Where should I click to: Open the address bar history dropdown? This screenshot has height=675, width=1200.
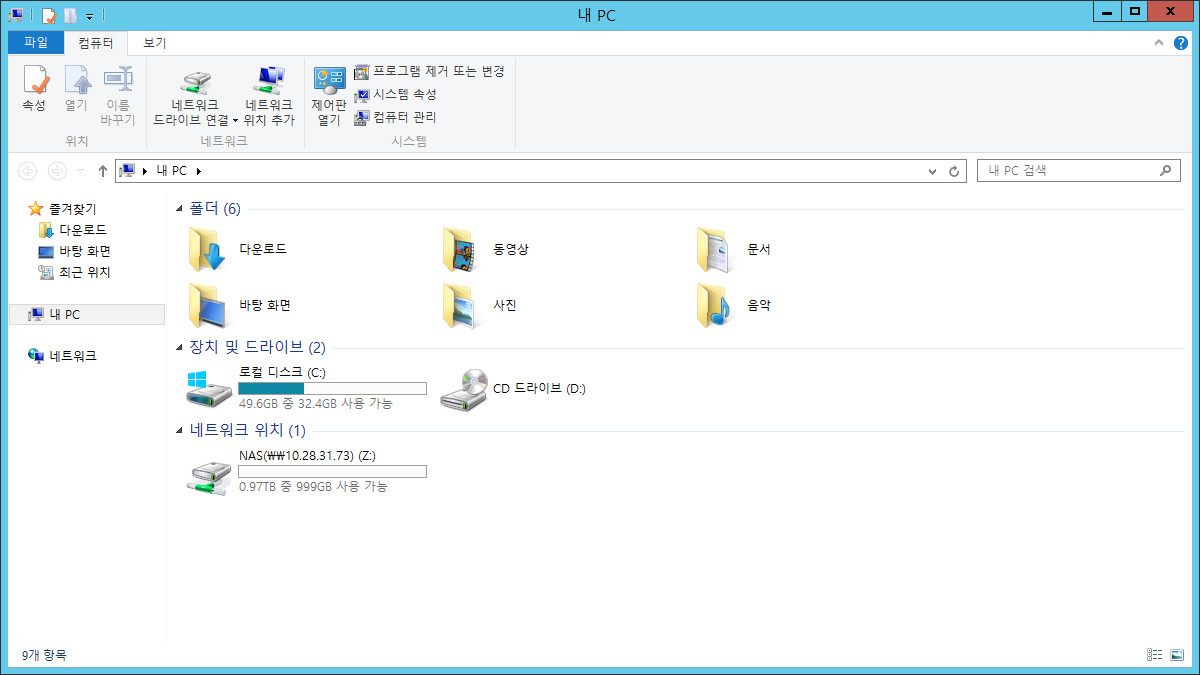[933, 171]
